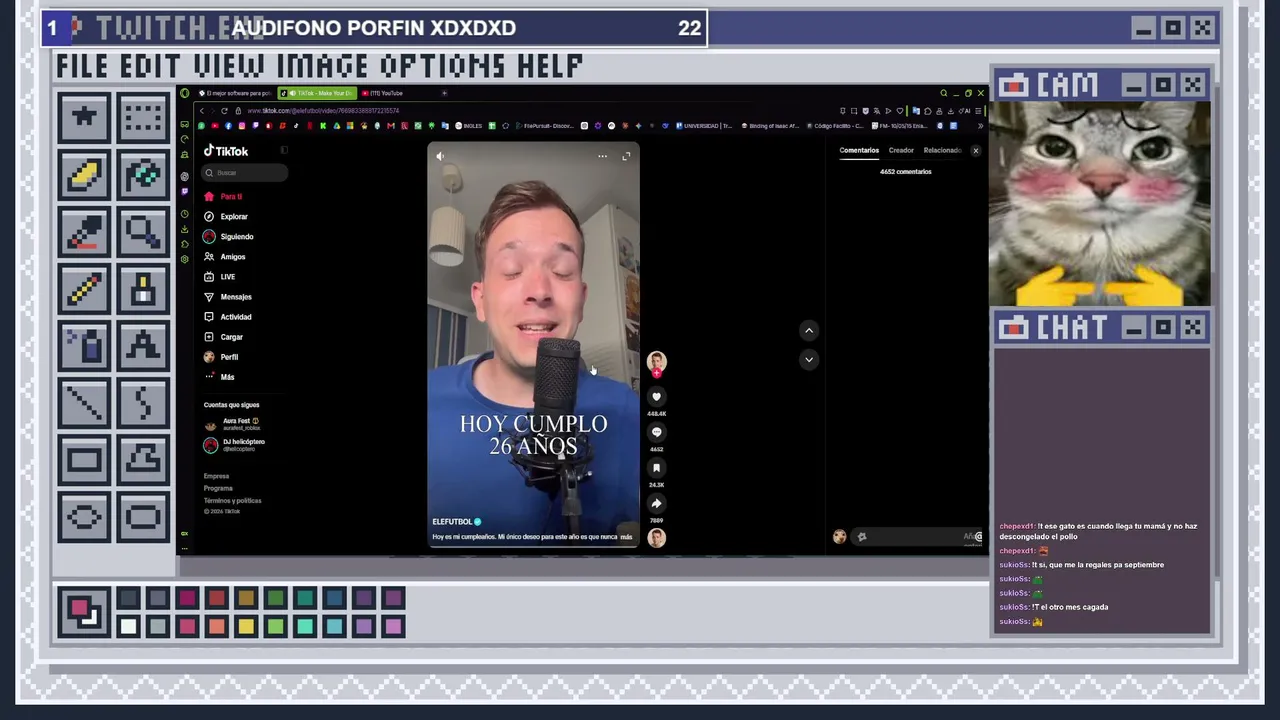Select the rectangle shape tool
Viewport: 1280px width, 720px height.
84,461
